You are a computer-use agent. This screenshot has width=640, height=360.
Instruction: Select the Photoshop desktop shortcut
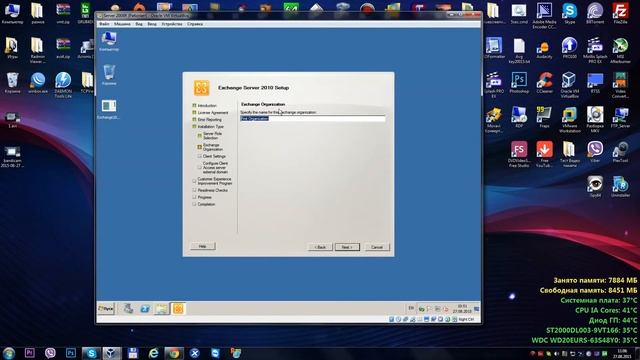pos(519,83)
